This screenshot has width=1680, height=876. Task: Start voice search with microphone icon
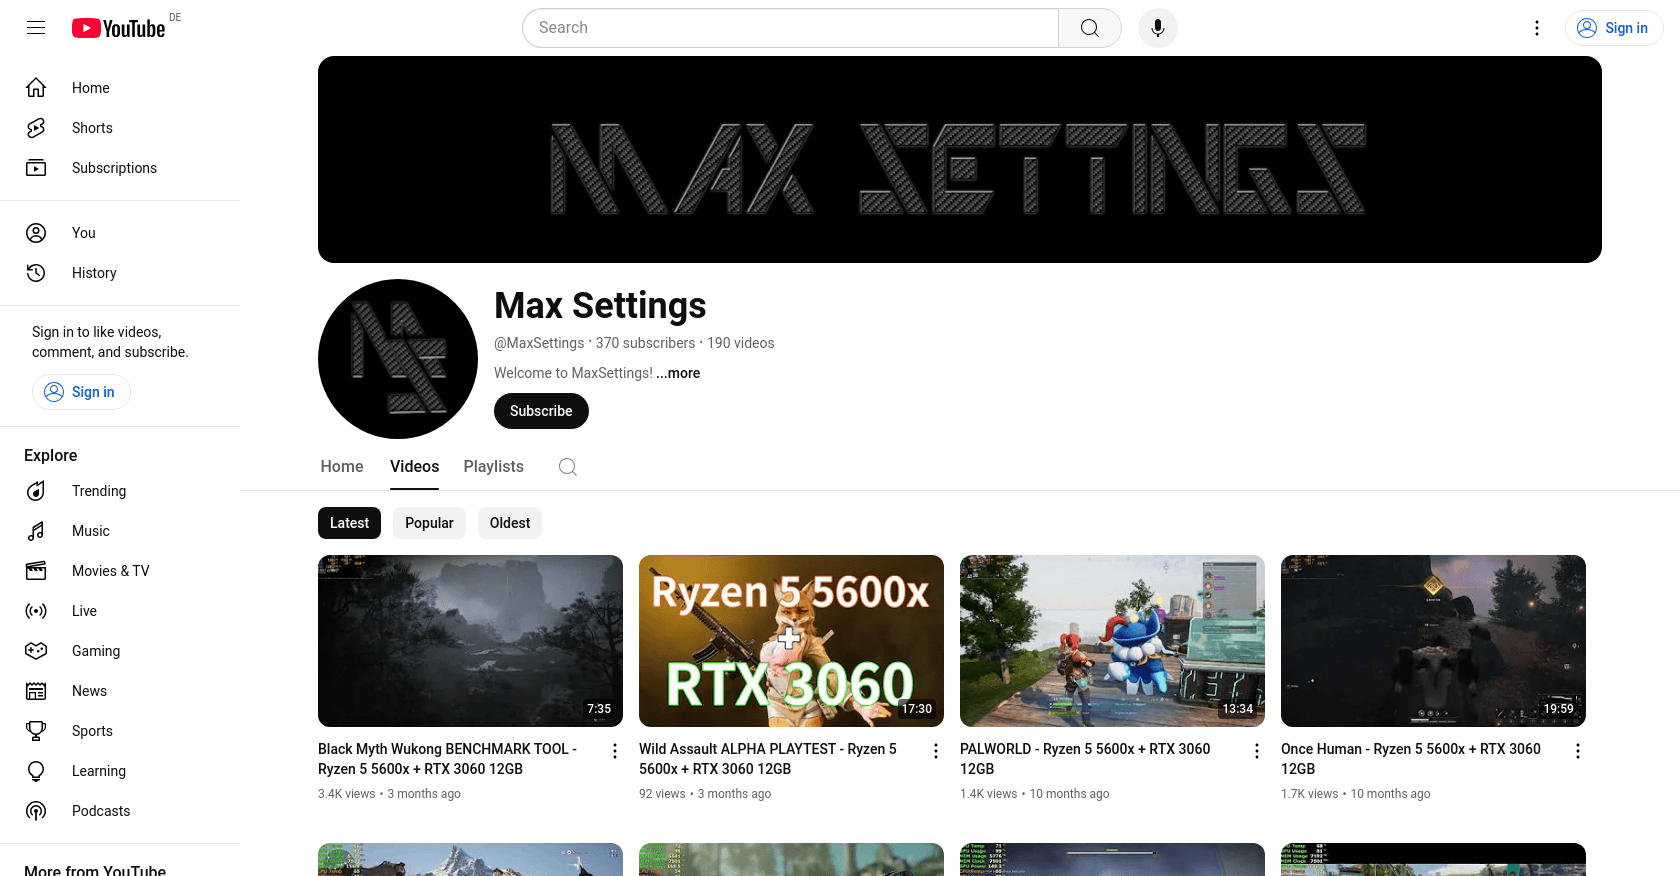point(1158,28)
